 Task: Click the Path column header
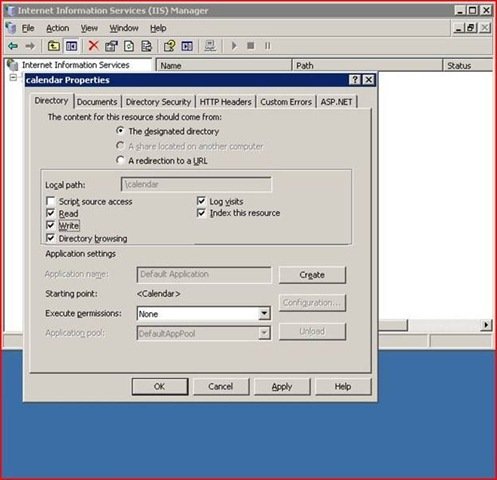(367, 65)
